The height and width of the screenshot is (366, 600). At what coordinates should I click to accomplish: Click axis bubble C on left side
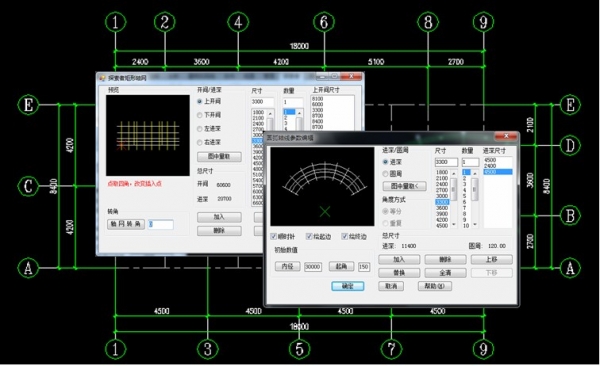28,186
